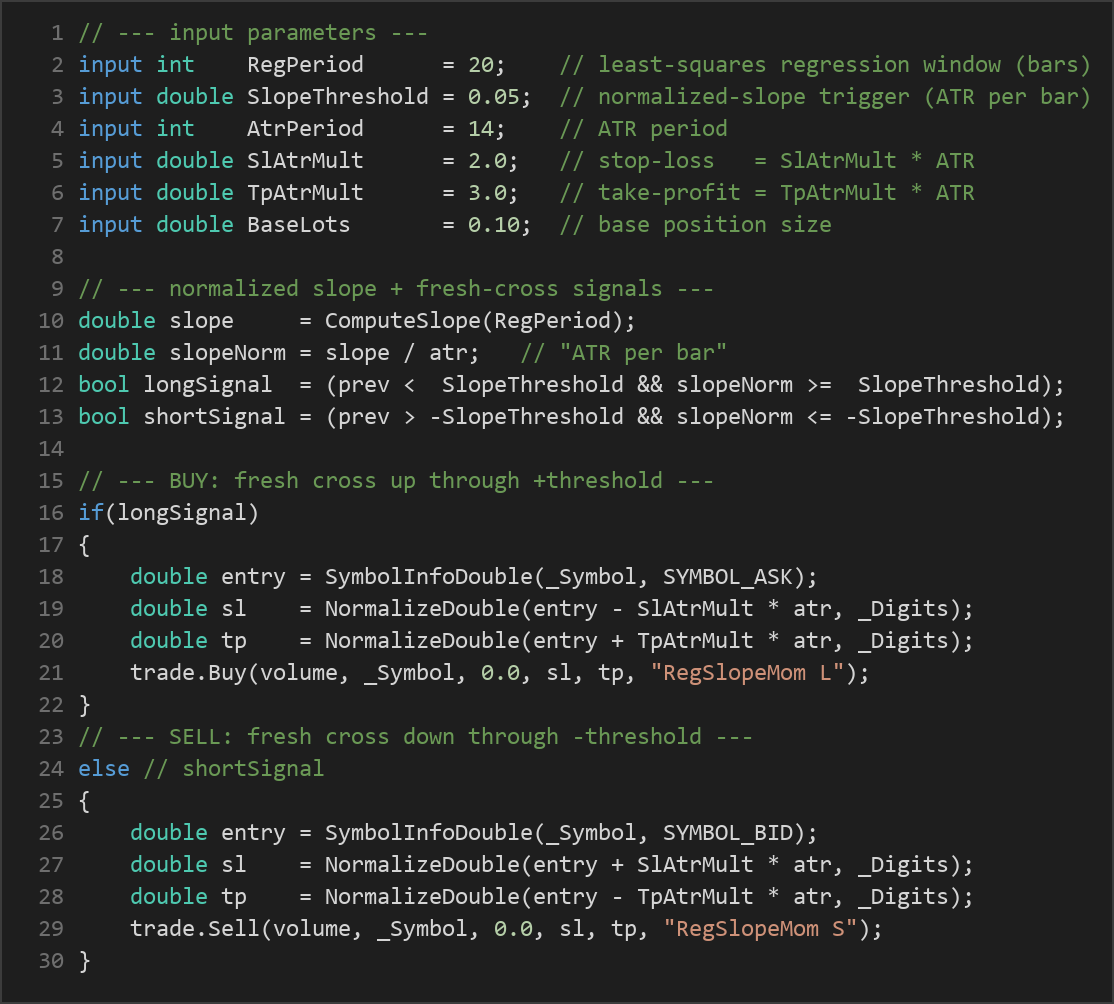Click the normalized slope comment on line 9
The image size is (1114, 1004).
click(x=396, y=288)
